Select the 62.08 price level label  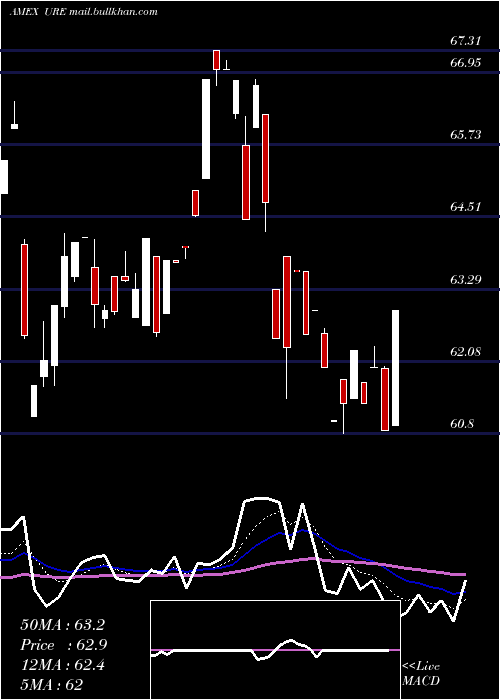[x=465, y=352]
